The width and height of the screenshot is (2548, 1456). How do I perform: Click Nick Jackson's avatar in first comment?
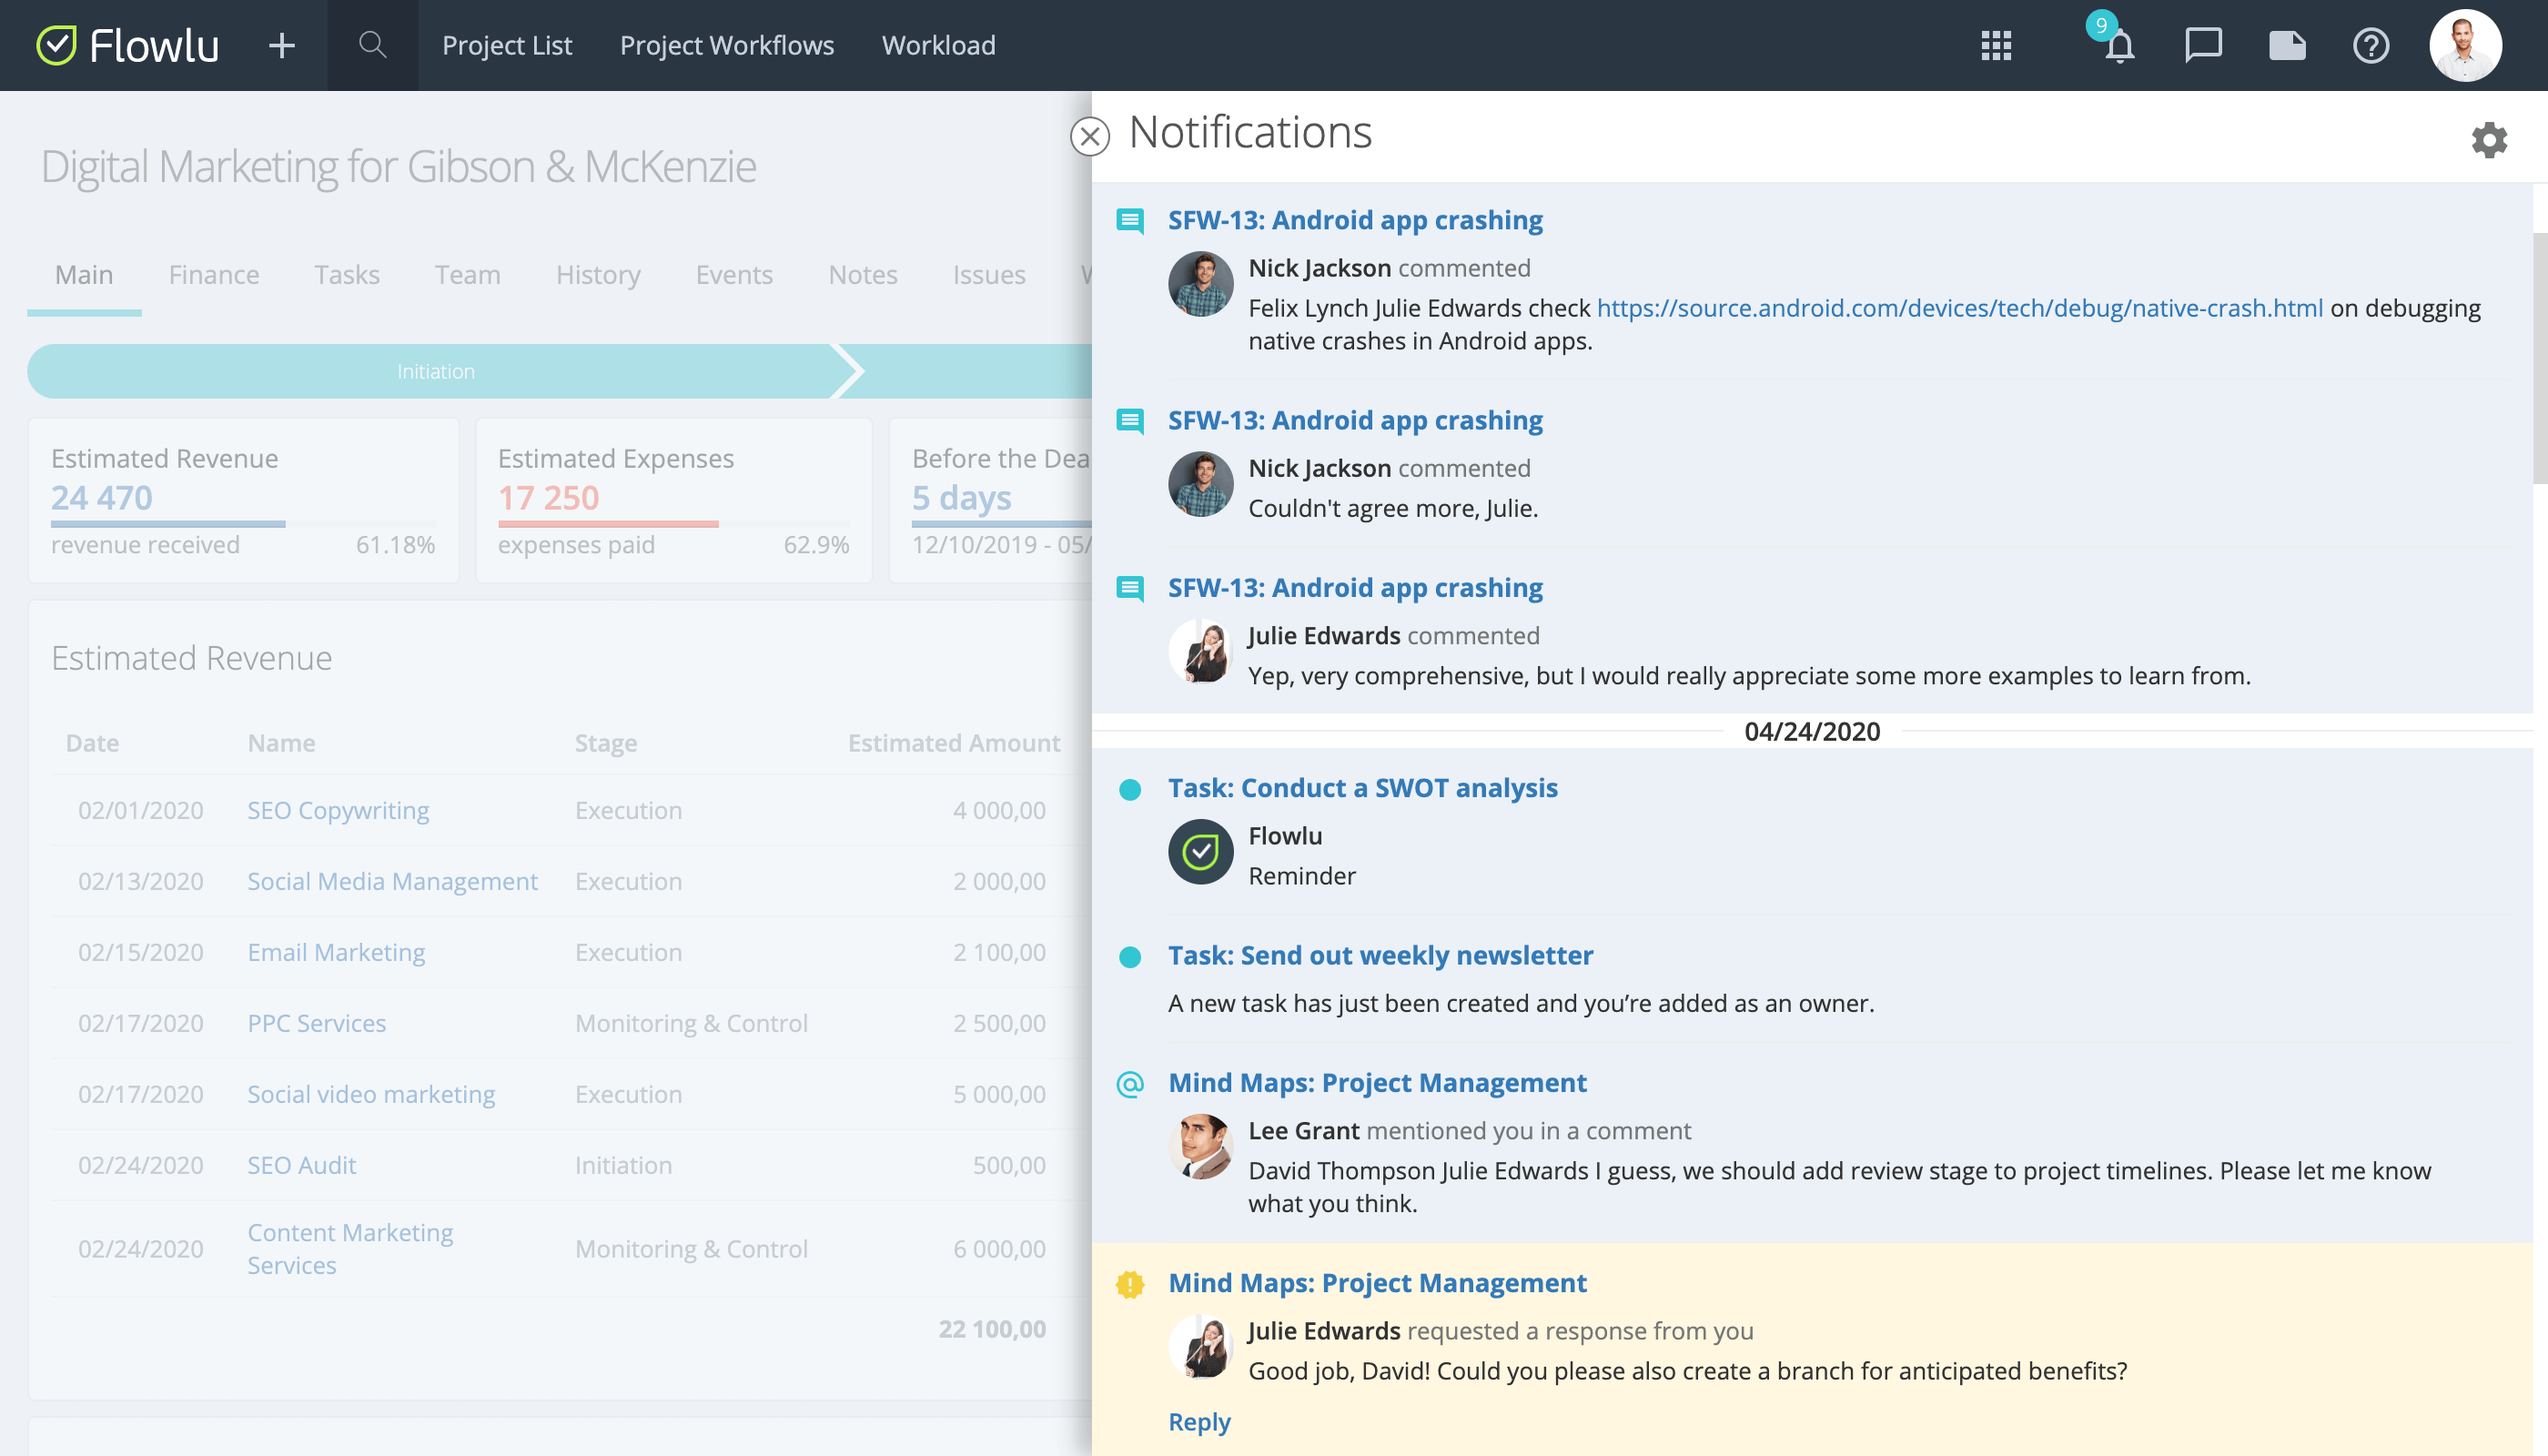[x=1200, y=284]
